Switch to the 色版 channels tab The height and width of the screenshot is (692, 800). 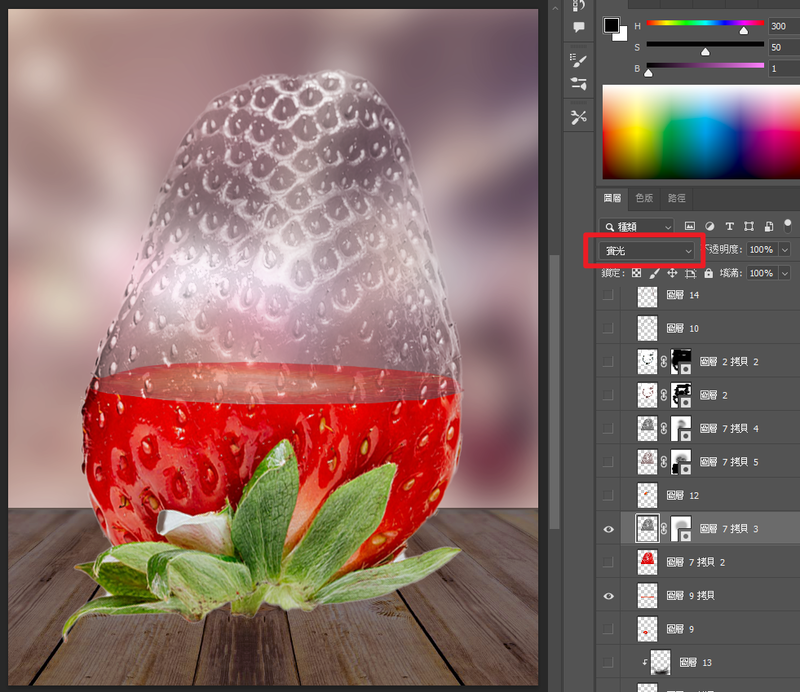point(645,199)
